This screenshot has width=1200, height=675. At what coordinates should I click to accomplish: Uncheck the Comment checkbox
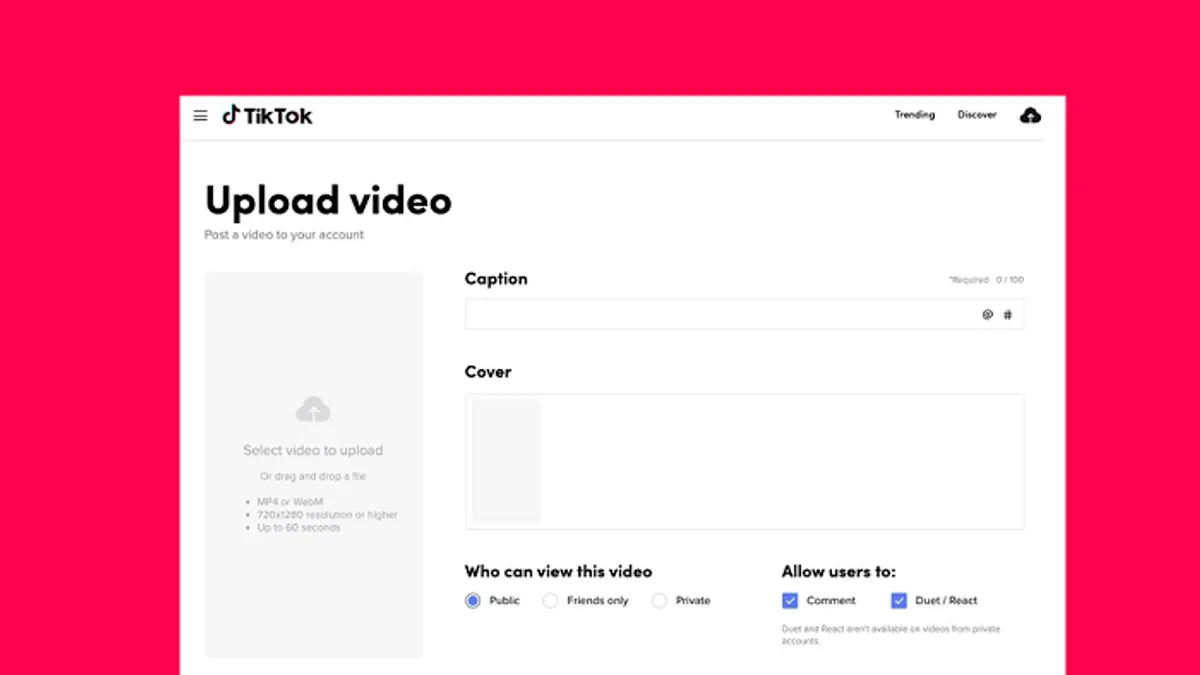pyautogui.click(x=790, y=601)
